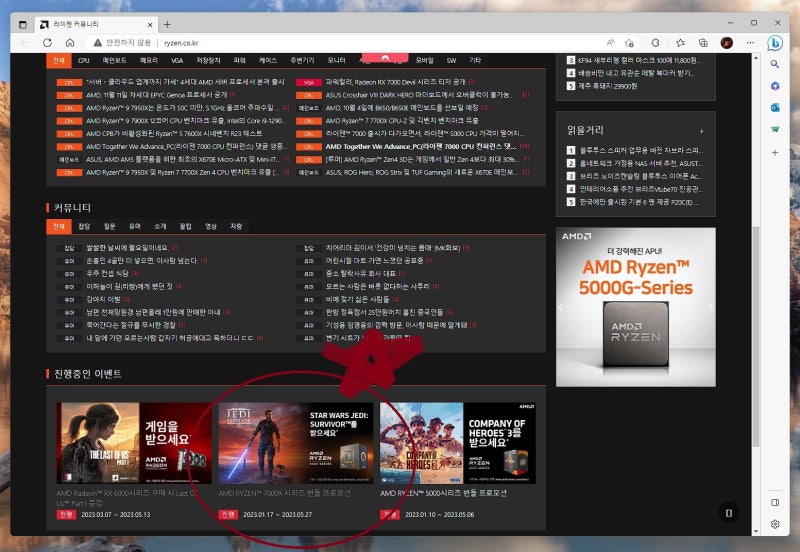Close the 라이젠 커뮤니티 tab
The width and height of the screenshot is (800, 552).
coord(150,24)
